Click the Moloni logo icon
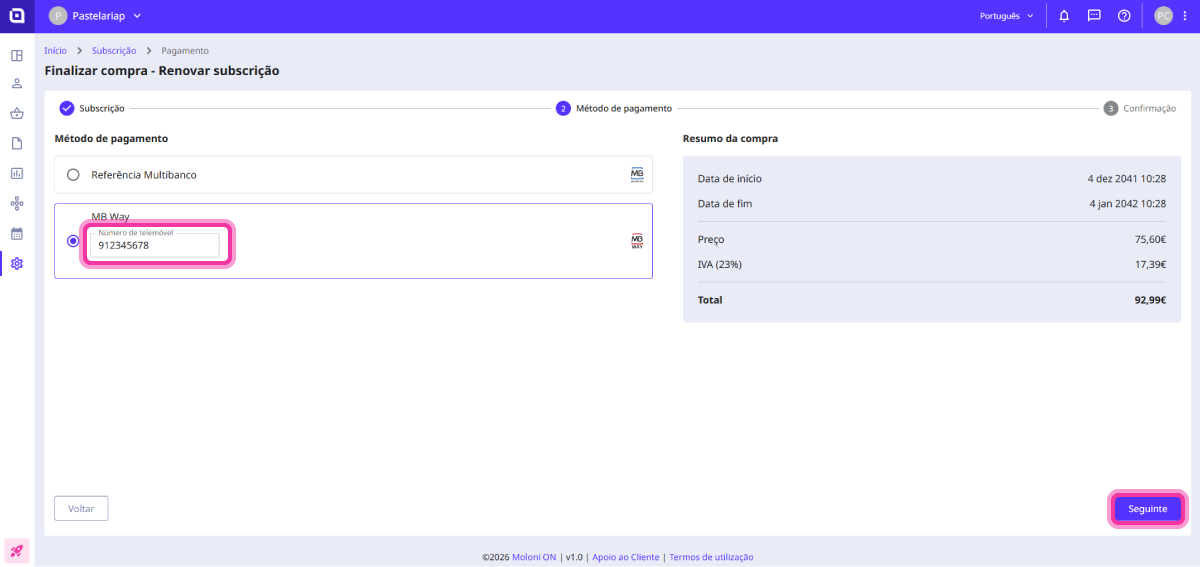 (x=17, y=16)
